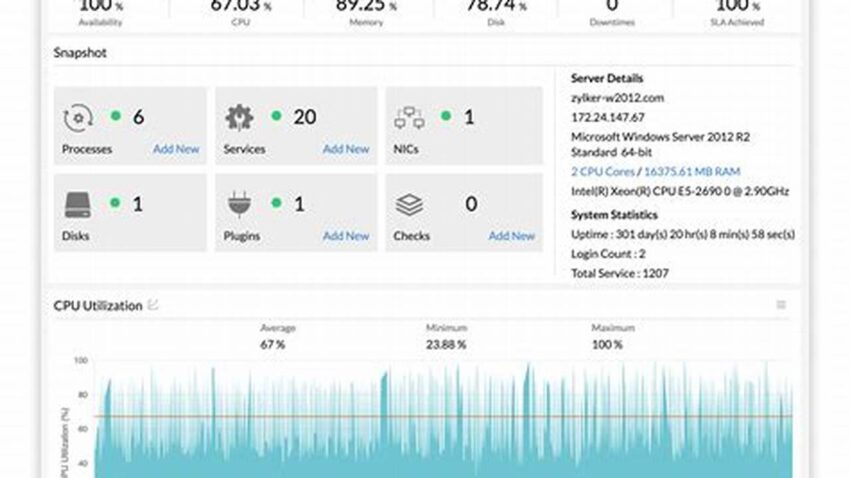The image size is (850, 478).
Task: Click the orange average line in chart
Action: pos(443,416)
